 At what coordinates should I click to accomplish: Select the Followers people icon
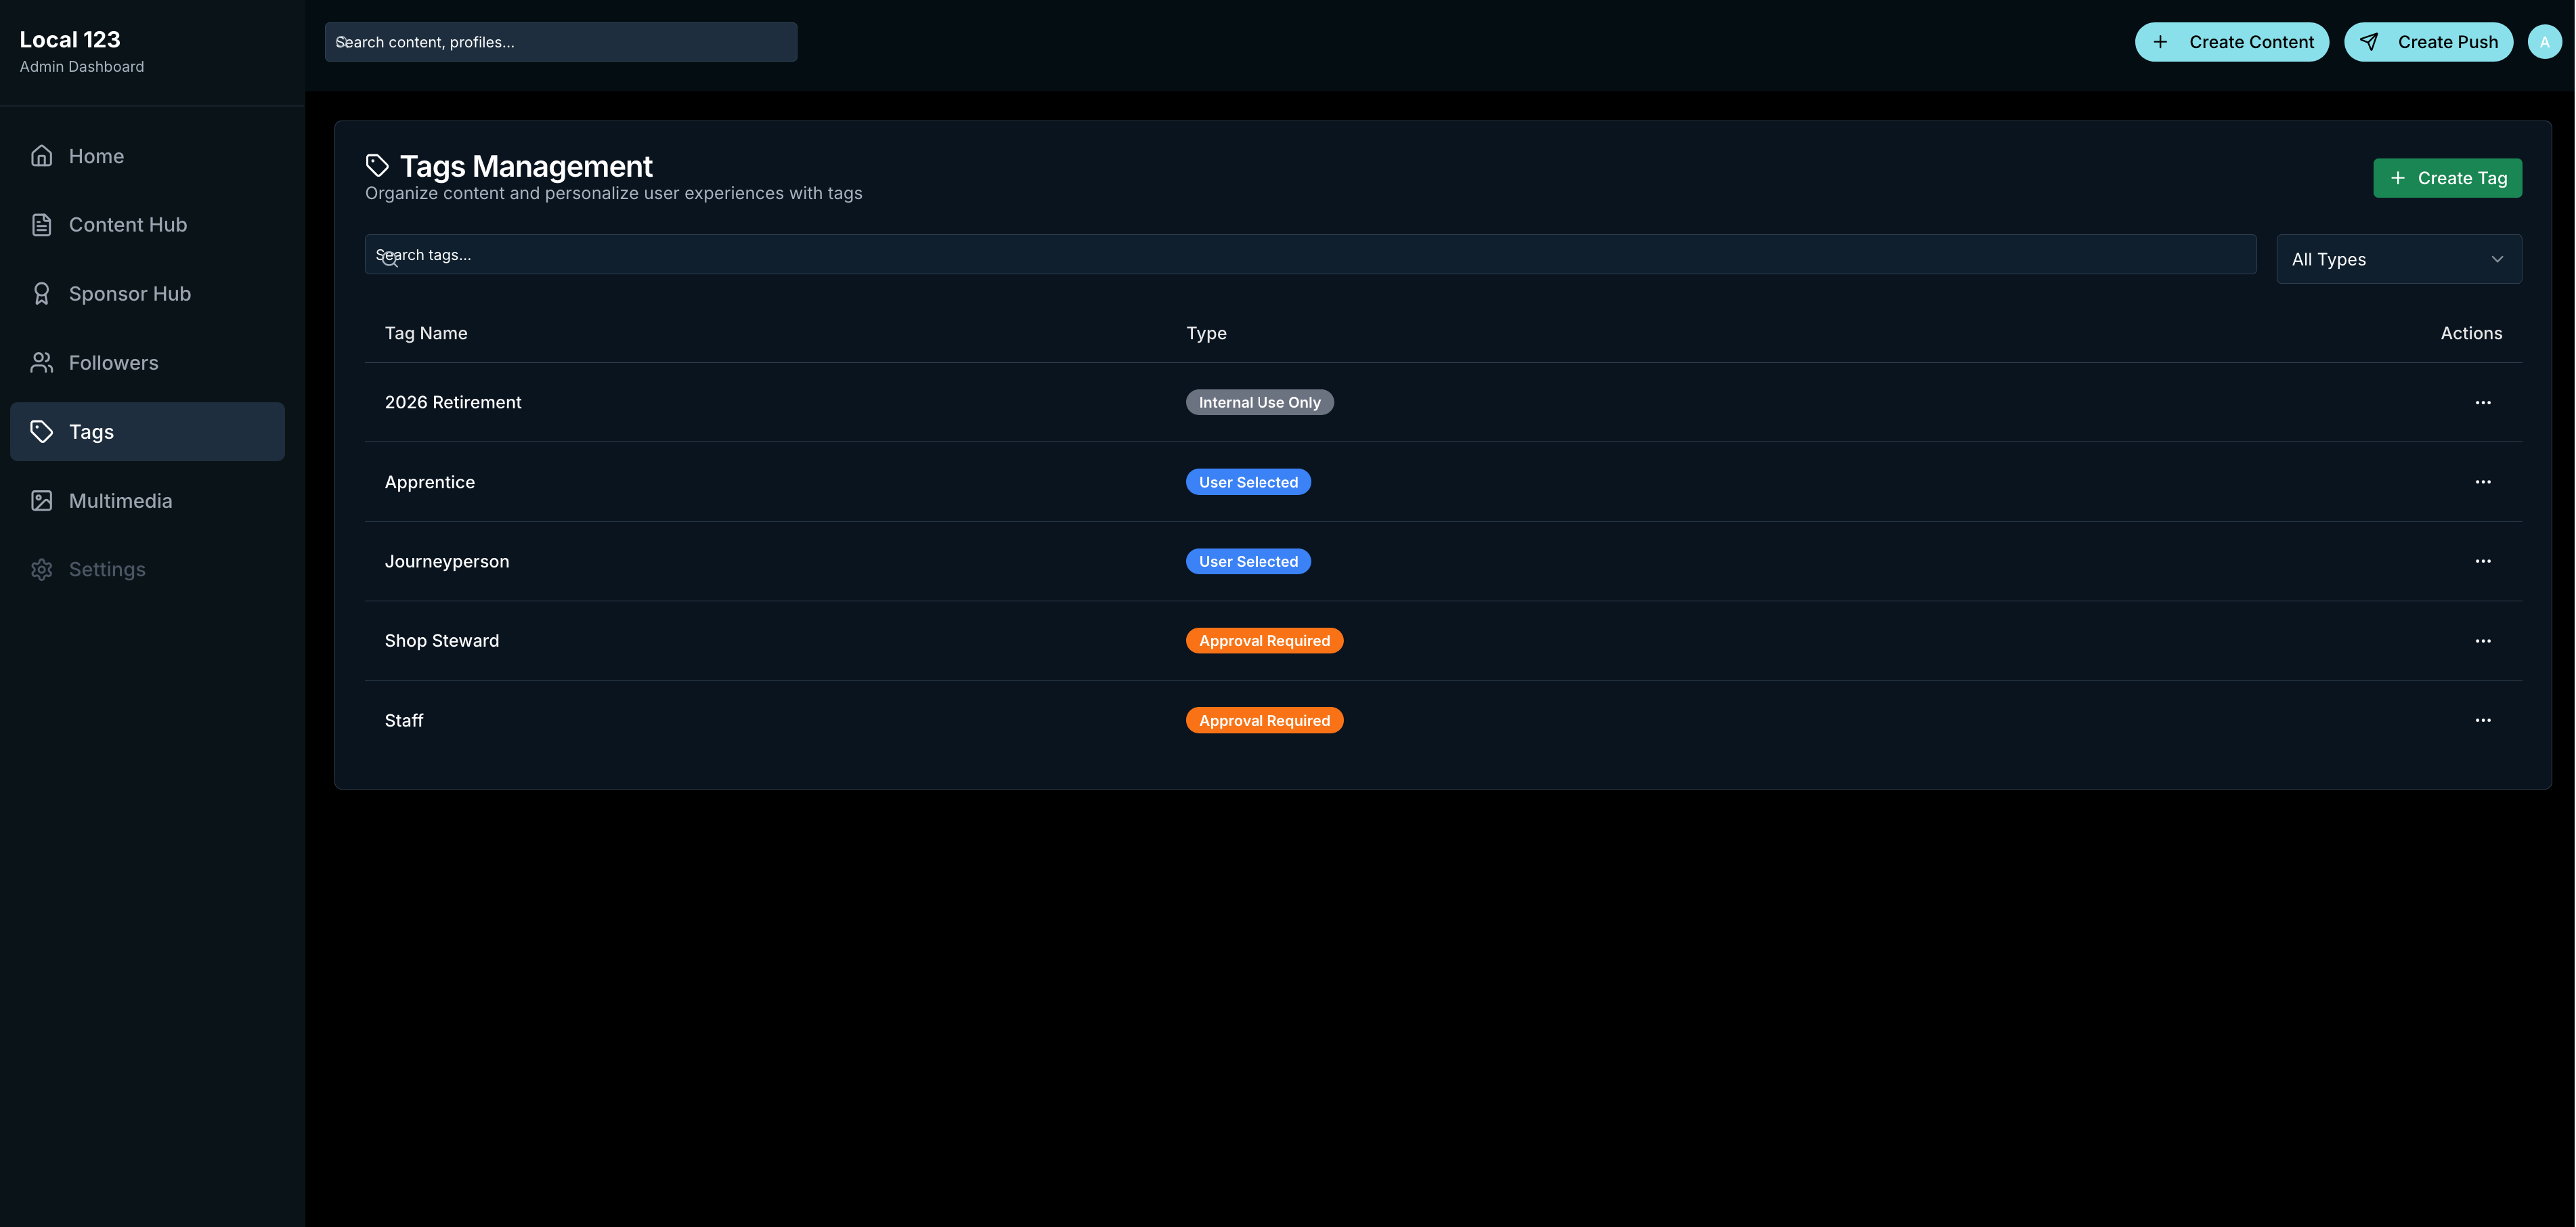[x=41, y=362]
